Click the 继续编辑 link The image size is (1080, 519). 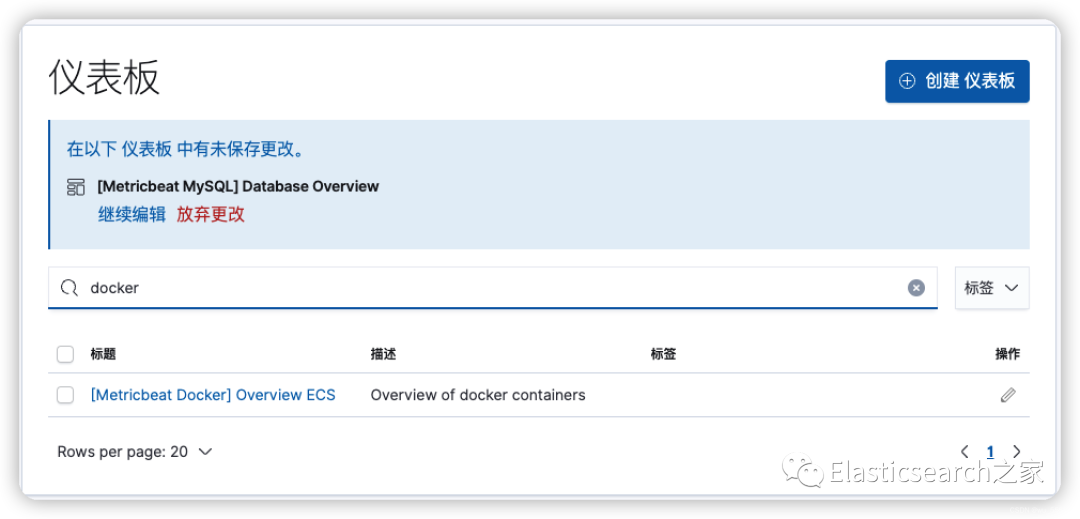[x=132, y=214]
